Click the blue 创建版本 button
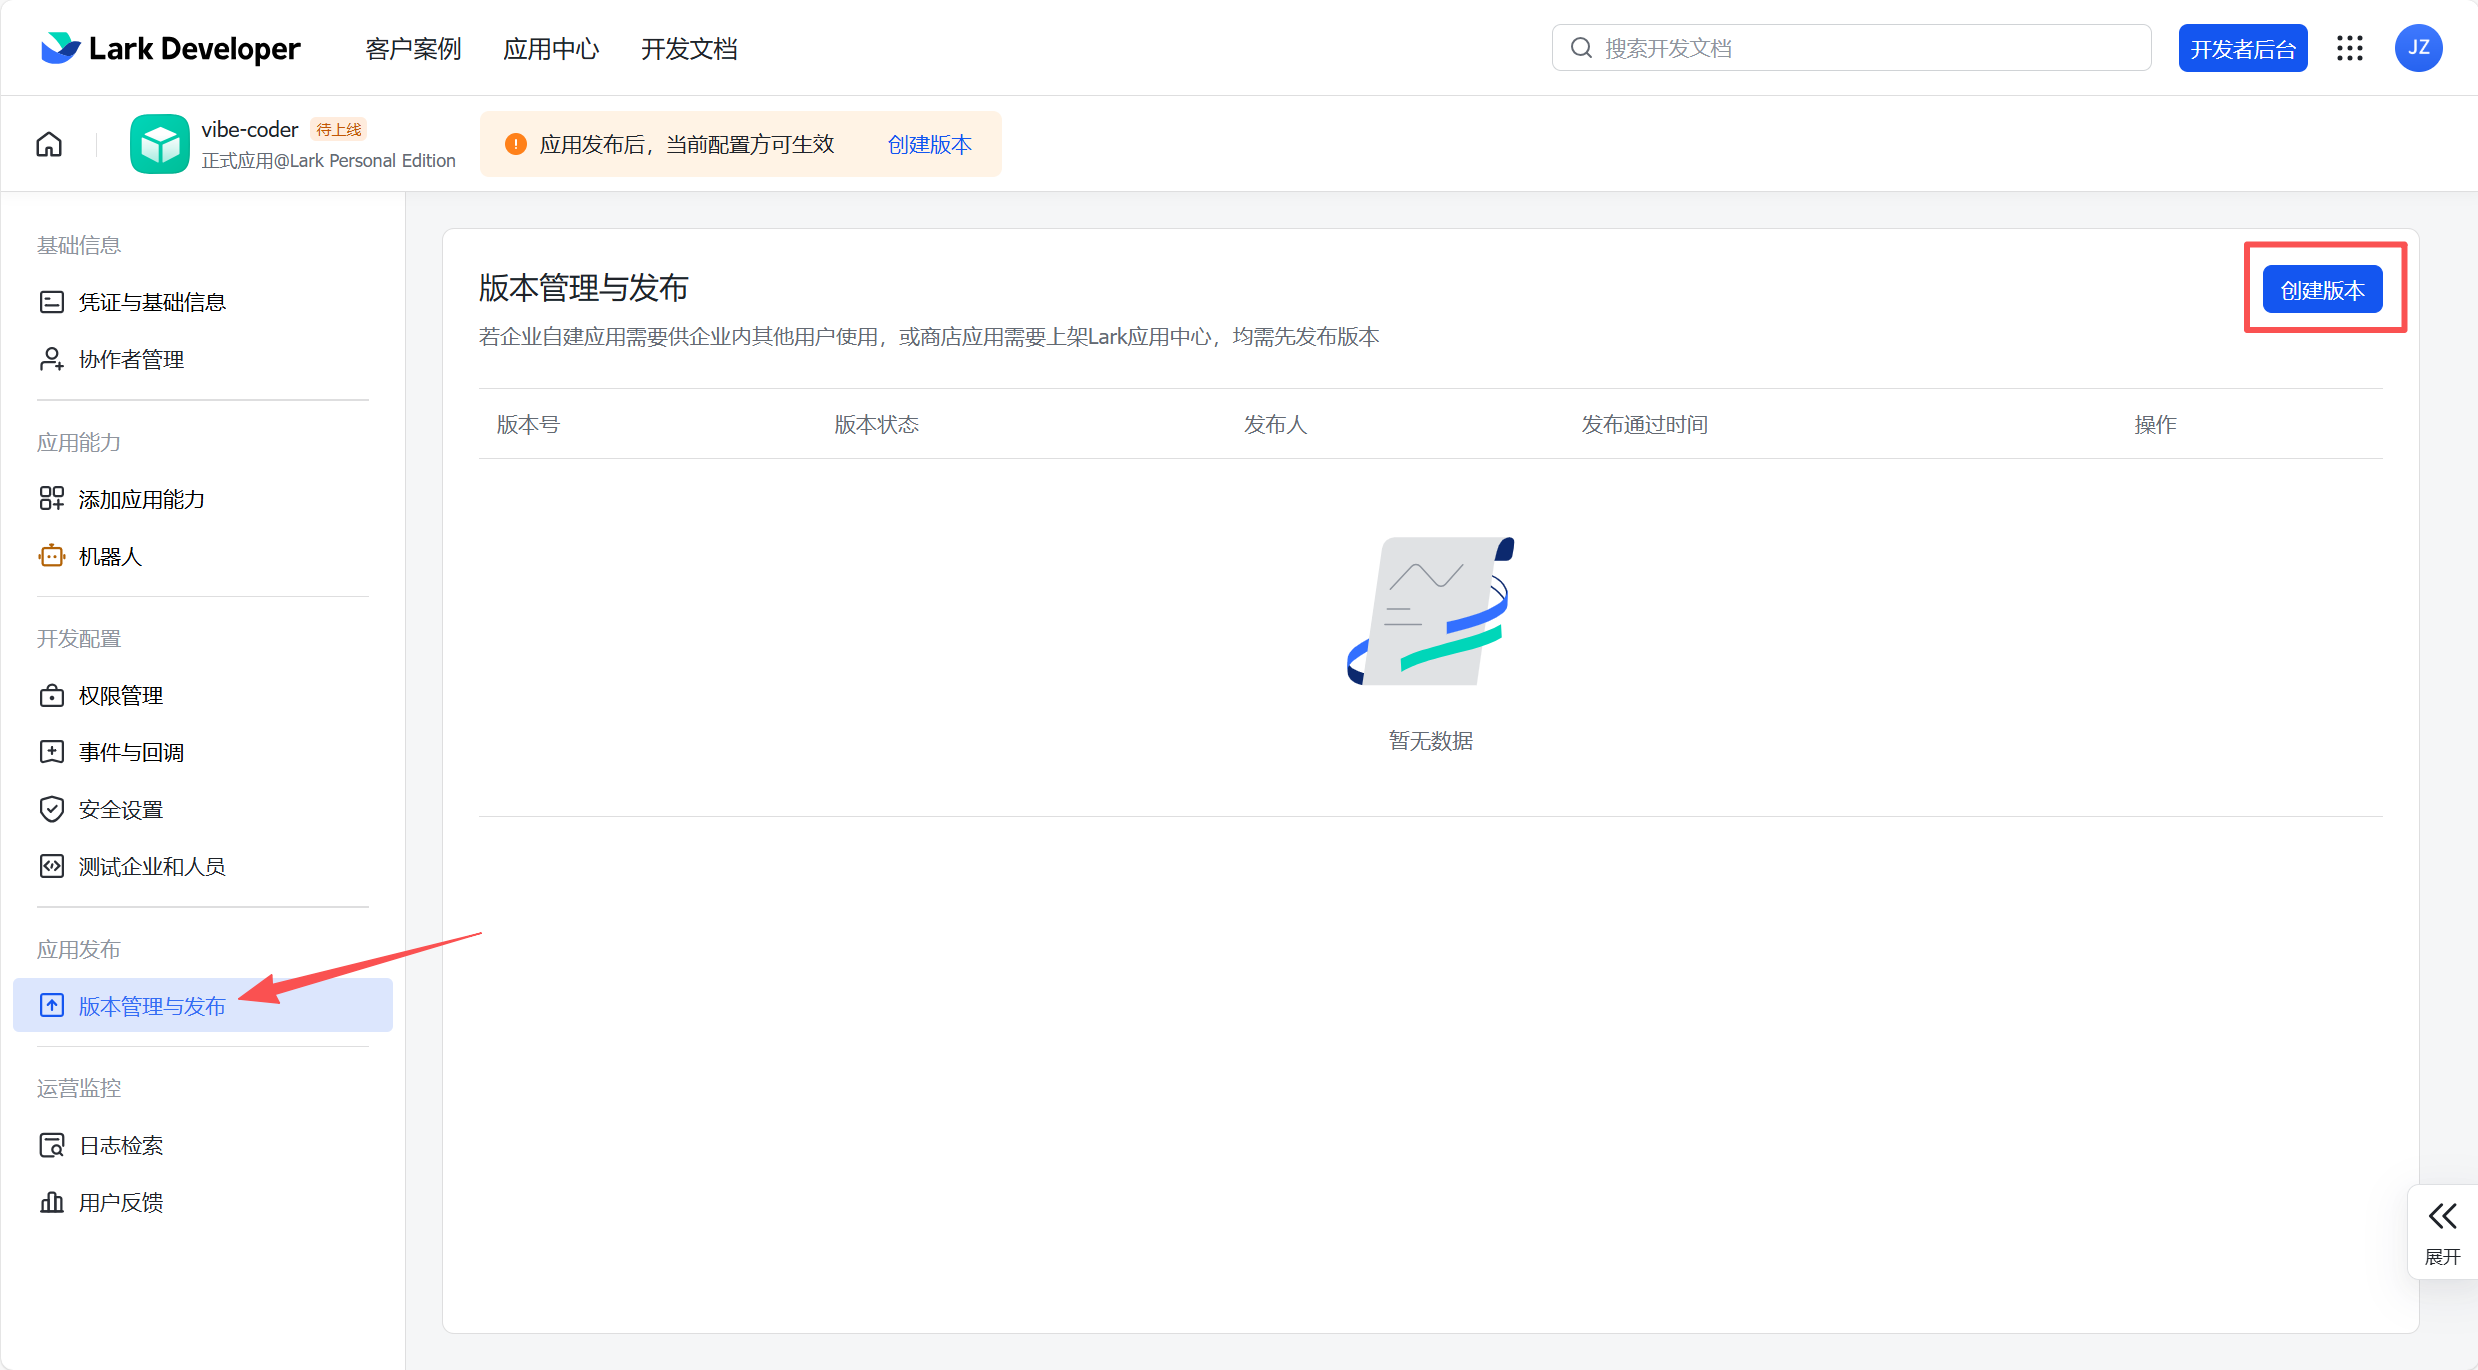Image resolution: width=2478 pixels, height=1370 pixels. 2322,289
